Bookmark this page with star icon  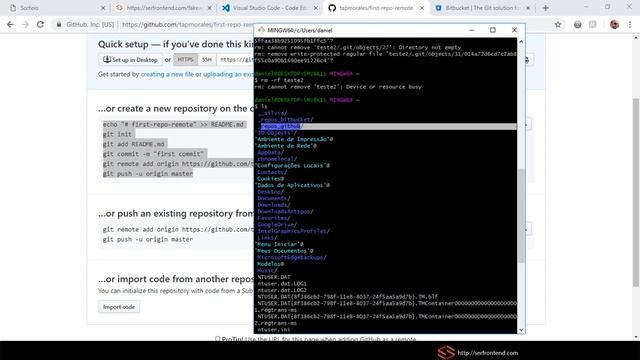pos(558,24)
